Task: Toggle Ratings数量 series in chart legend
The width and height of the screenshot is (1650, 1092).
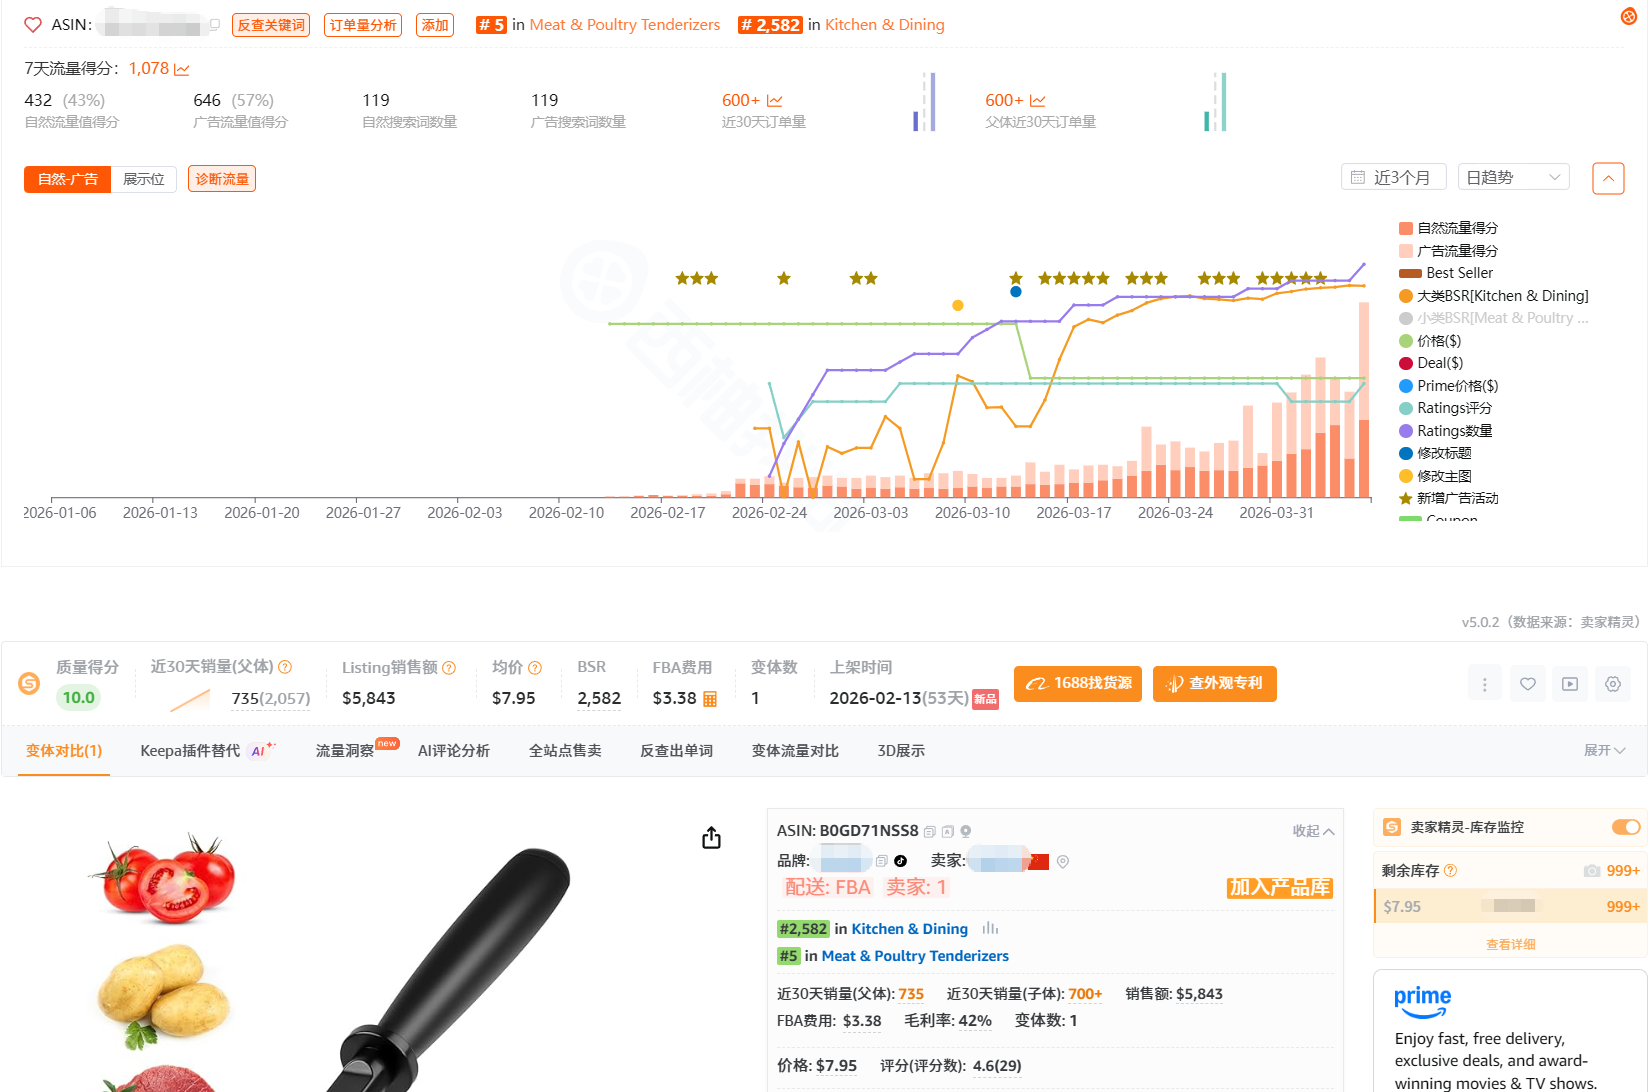Action: pyautogui.click(x=1454, y=431)
